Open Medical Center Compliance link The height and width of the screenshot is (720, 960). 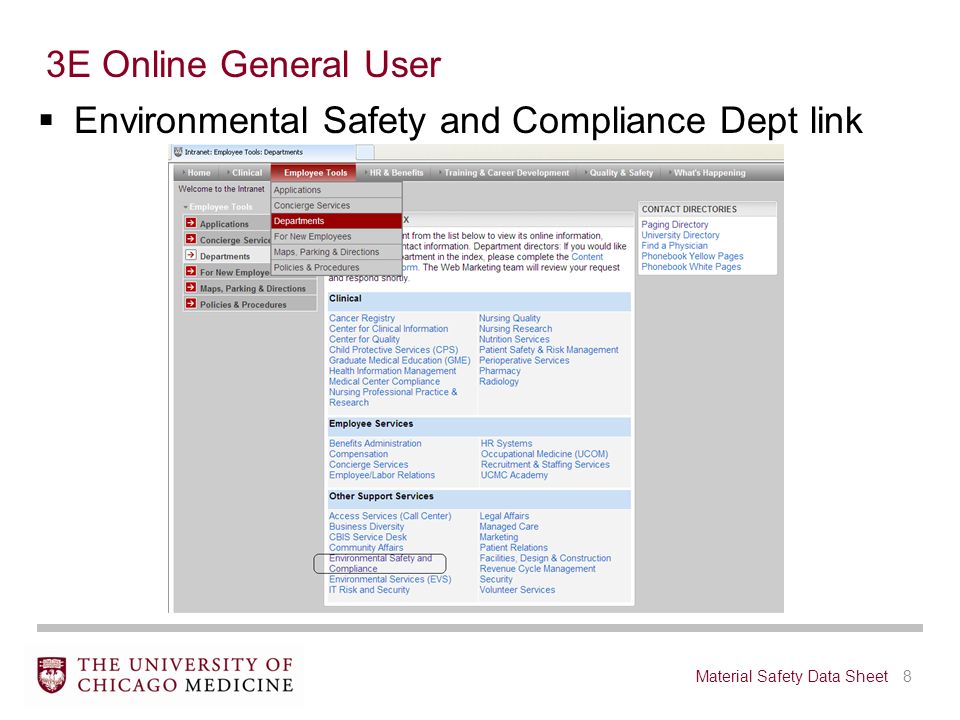(x=384, y=381)
